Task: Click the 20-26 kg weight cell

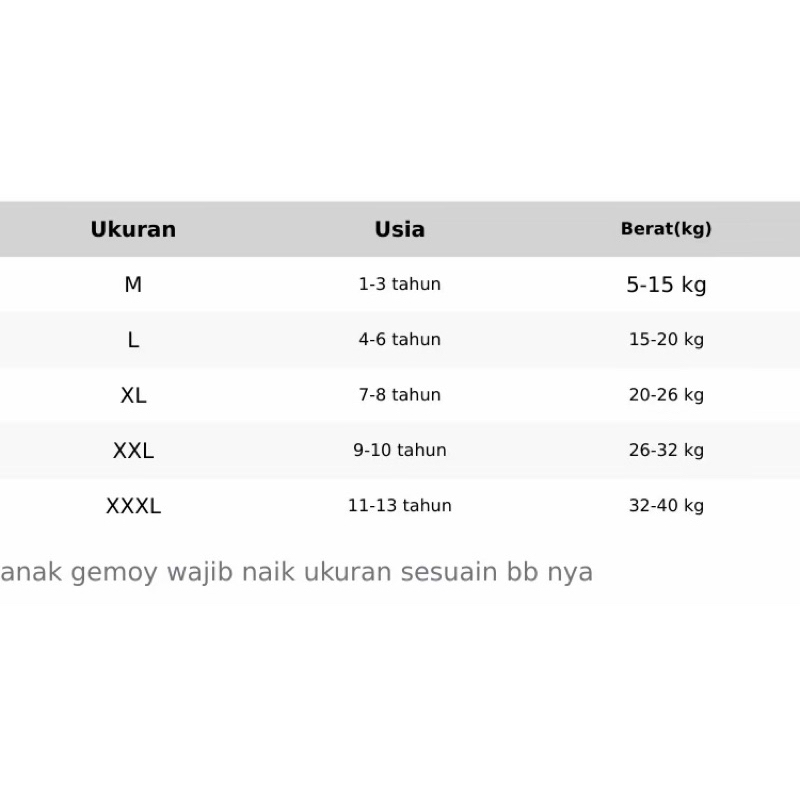Action: (x=666, y=395)
